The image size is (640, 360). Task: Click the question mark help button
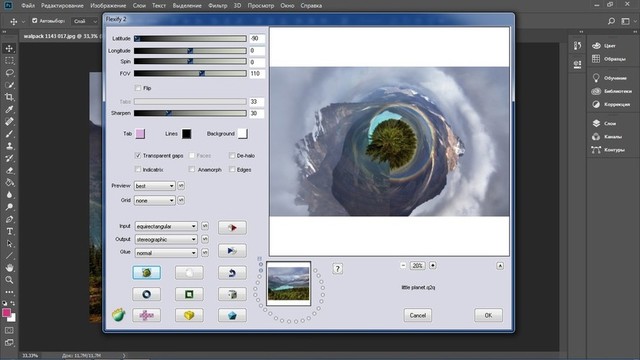[x=338, y=269]
